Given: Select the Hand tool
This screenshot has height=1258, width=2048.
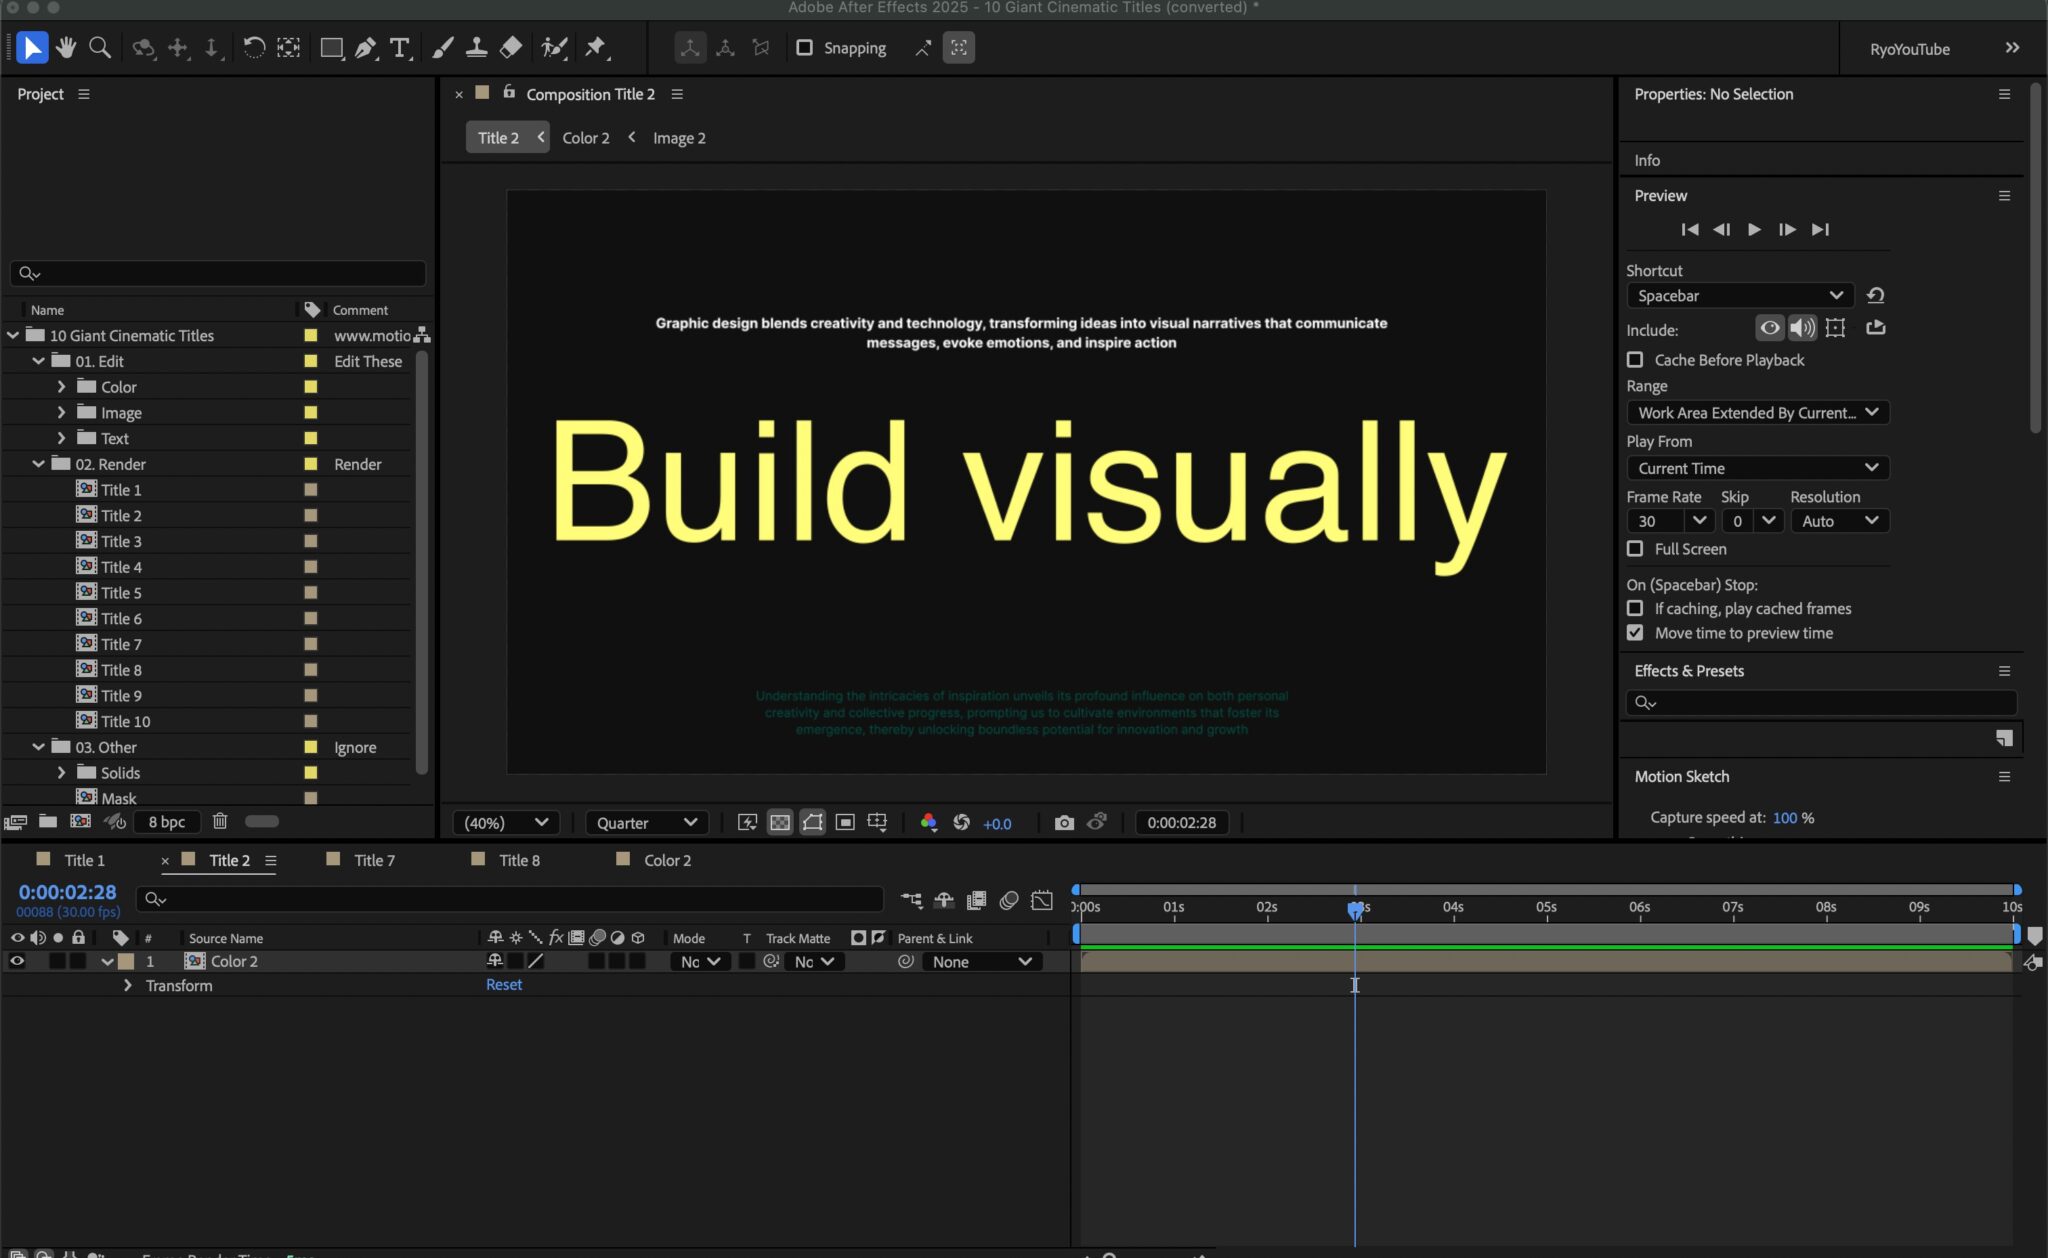Looking at the screenshot, I should (66, 47).
